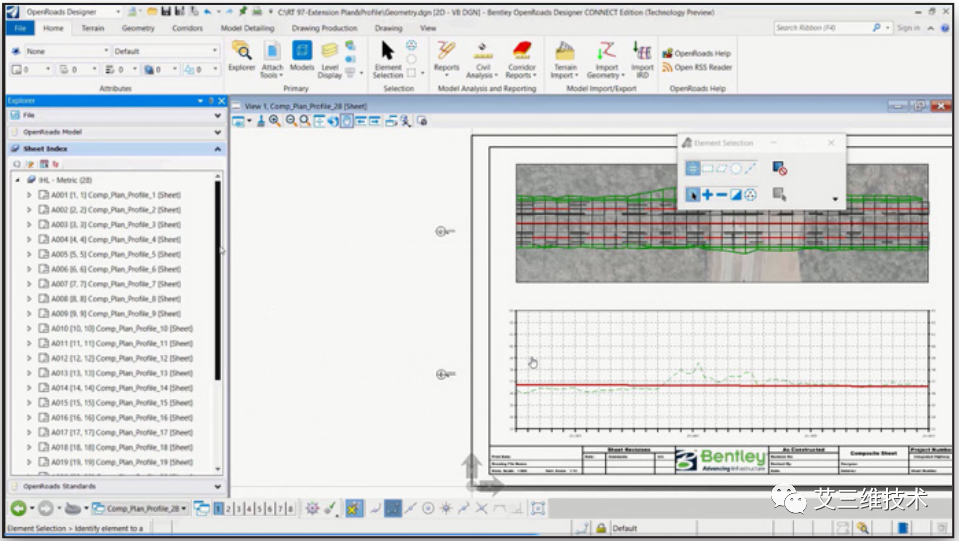
Task: Open the Drawing Production tab
Action: (x=324, y=29)
